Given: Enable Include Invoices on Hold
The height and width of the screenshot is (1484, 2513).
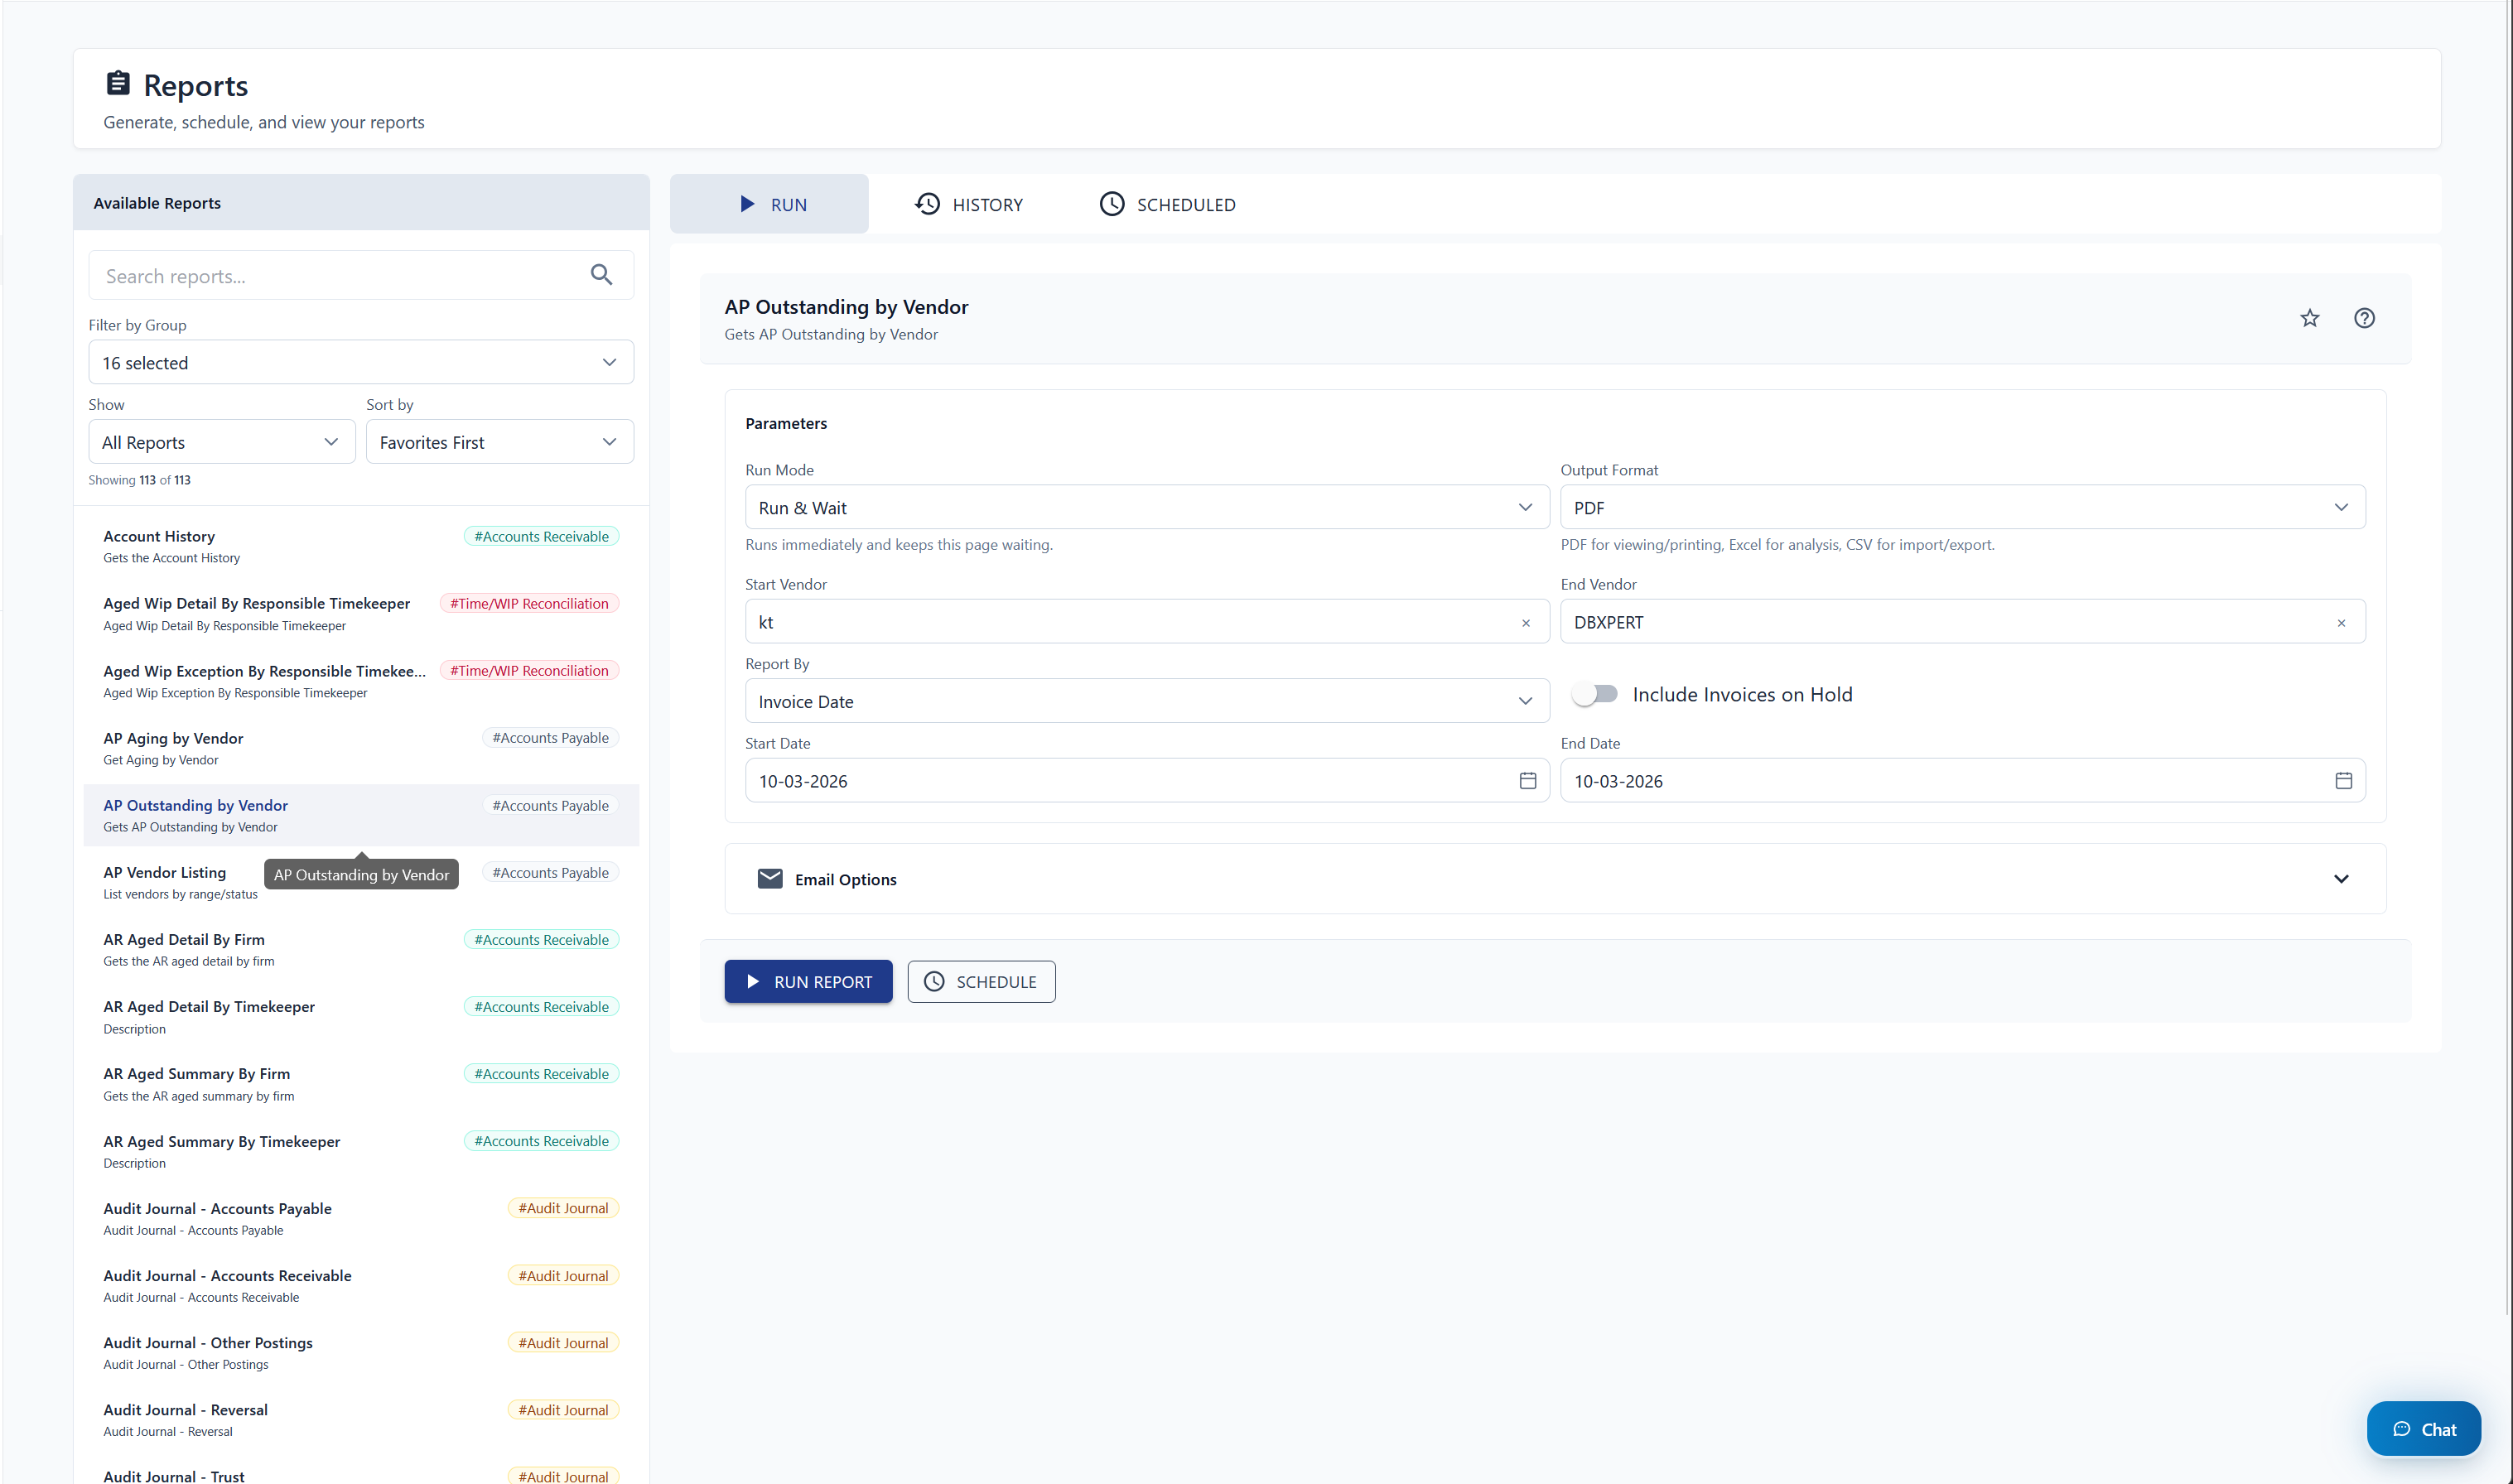Looking at the screenshot, I should (1594, 693).
